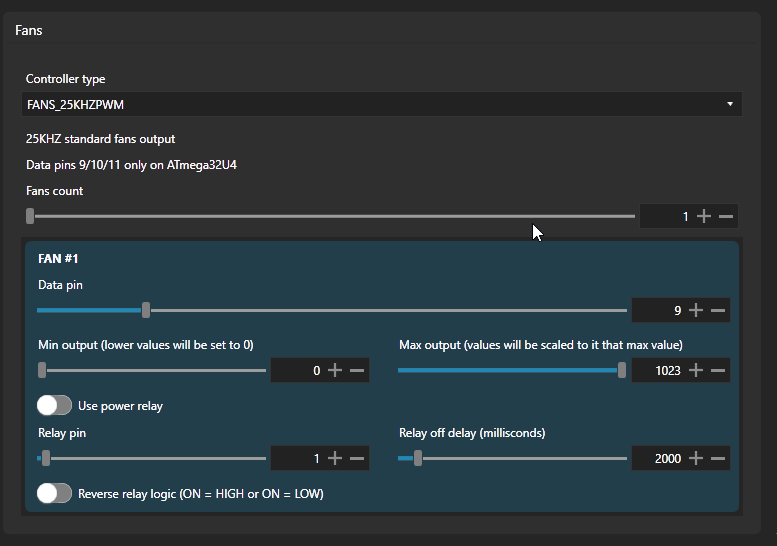Click minus icon for Min output

coord(357,370)
